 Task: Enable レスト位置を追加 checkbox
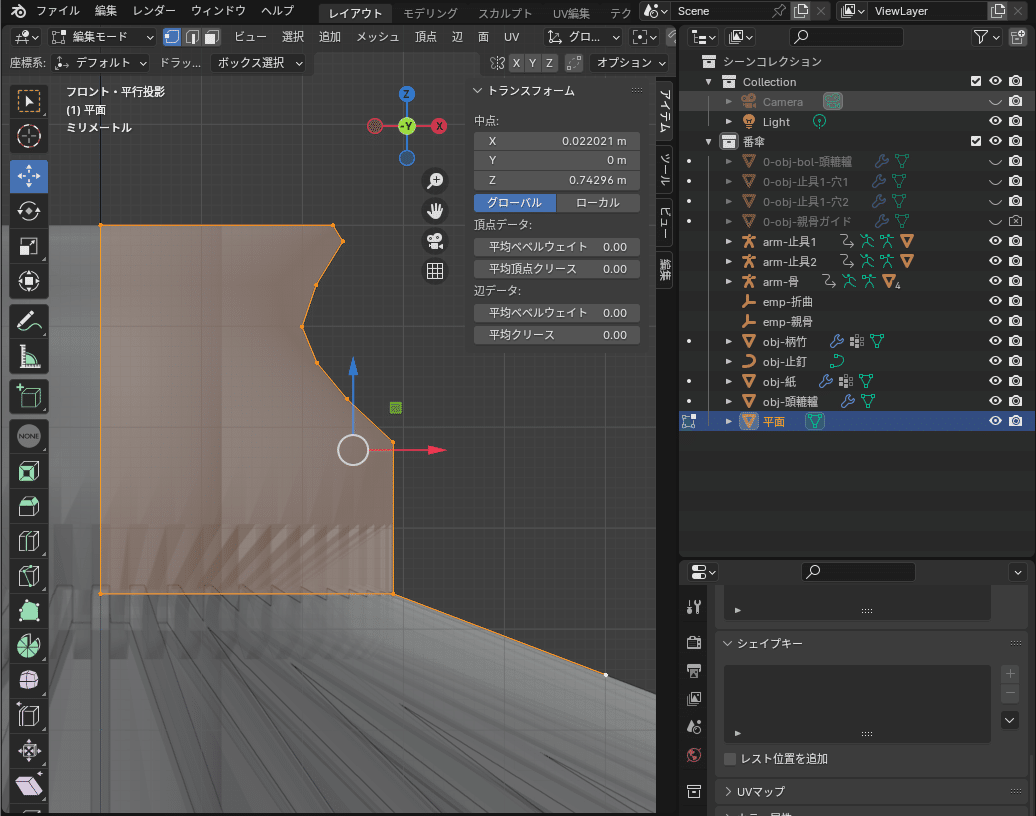coord(730,759)
